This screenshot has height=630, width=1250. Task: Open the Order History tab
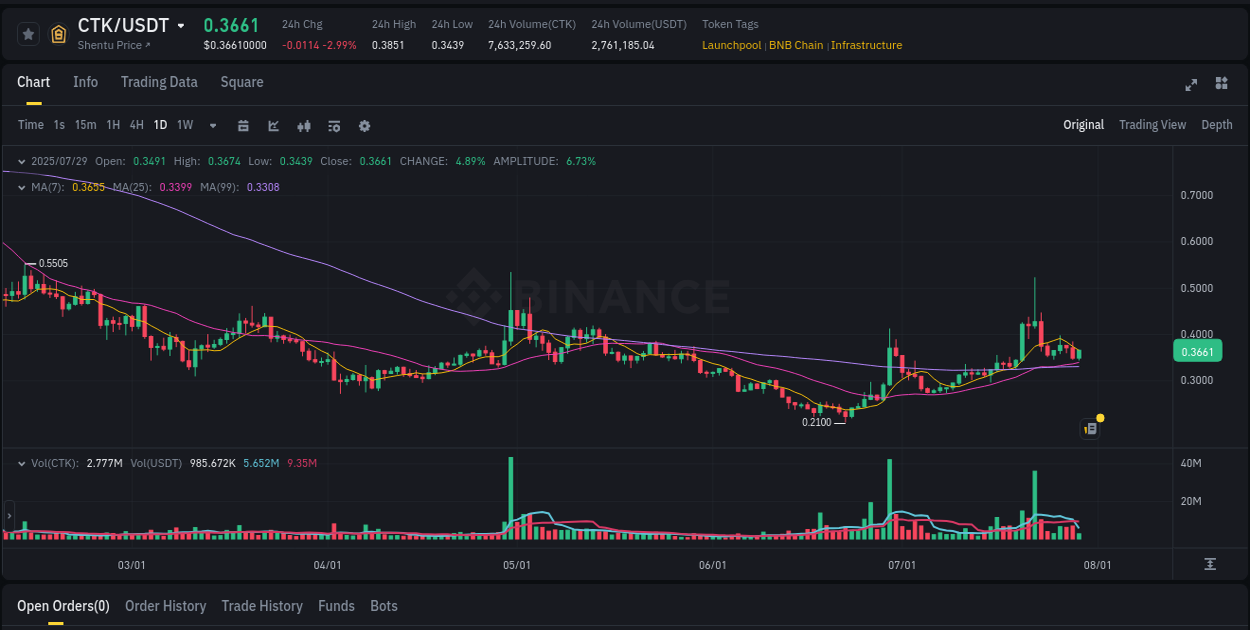[165, 606]
